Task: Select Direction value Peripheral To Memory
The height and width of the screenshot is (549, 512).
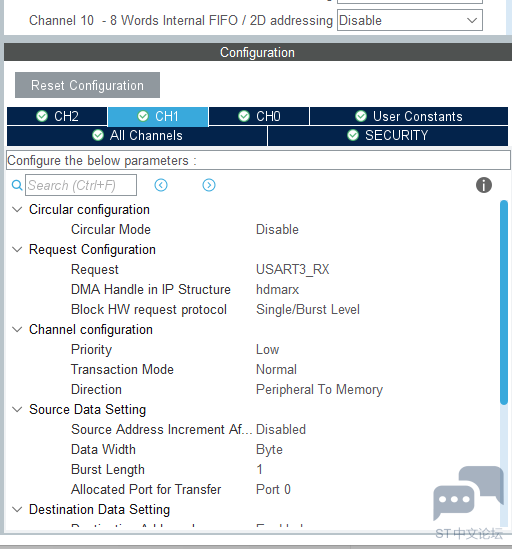Action: 319,390
